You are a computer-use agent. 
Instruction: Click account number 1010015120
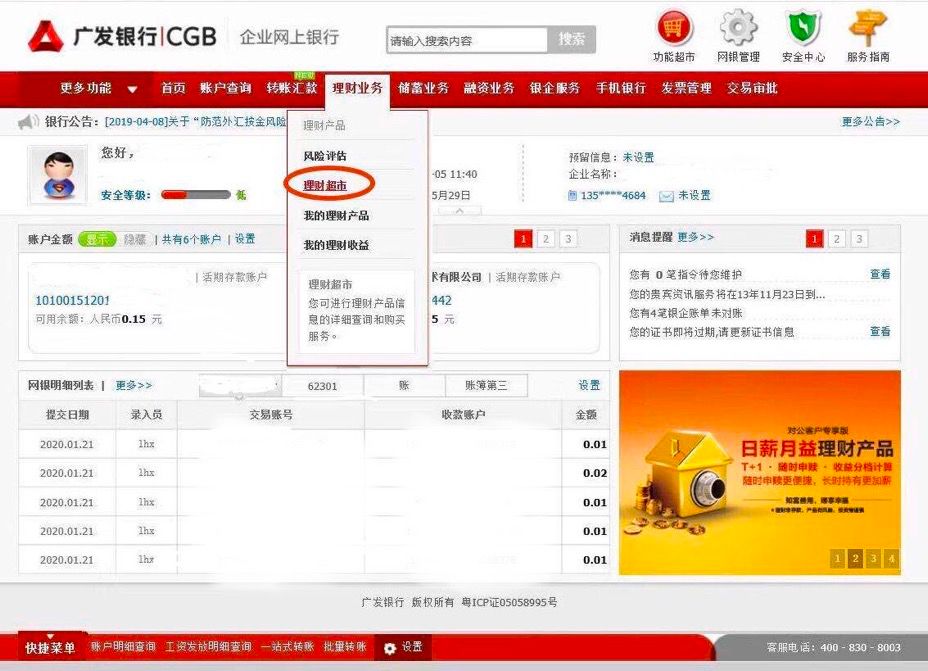coord(72,301)
